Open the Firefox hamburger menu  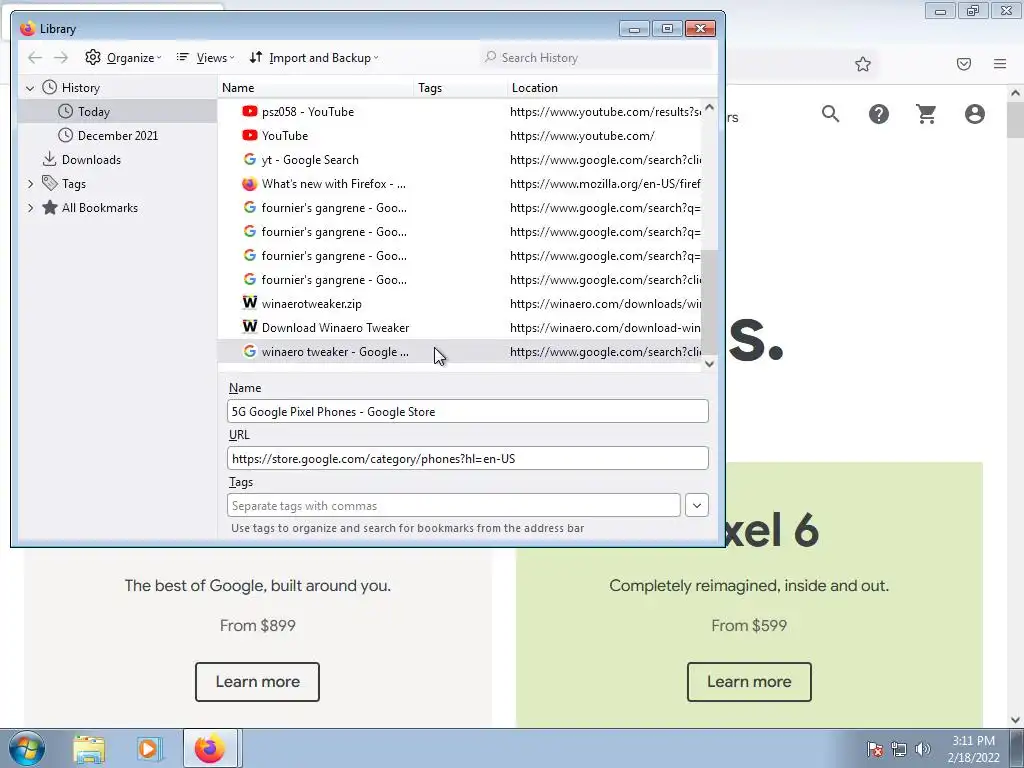[1000, 64]
